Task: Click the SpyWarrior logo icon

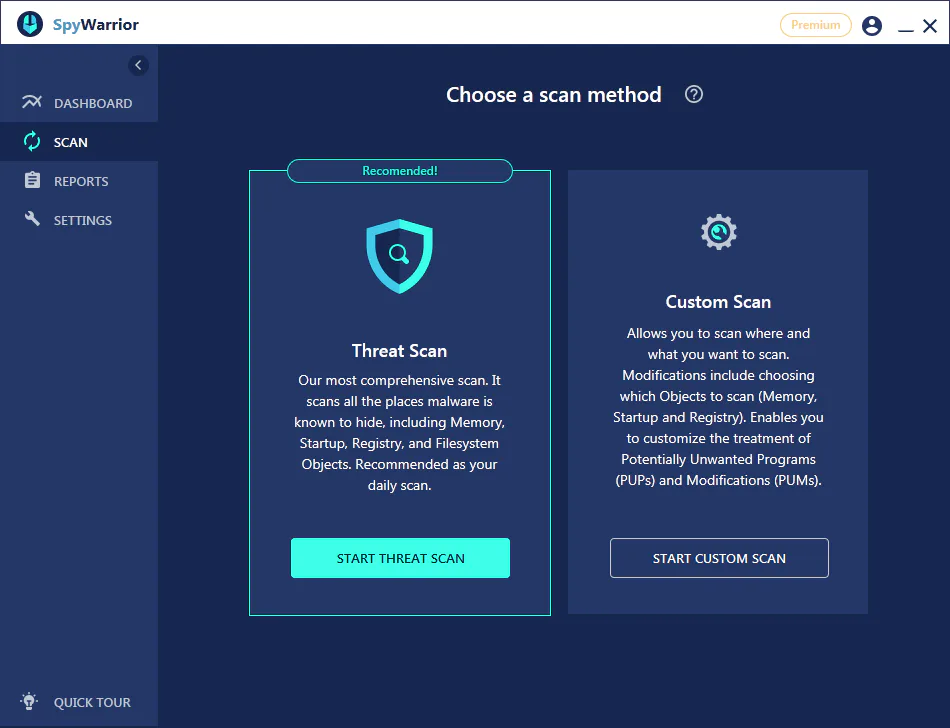Action: click(x=29, y=22)
